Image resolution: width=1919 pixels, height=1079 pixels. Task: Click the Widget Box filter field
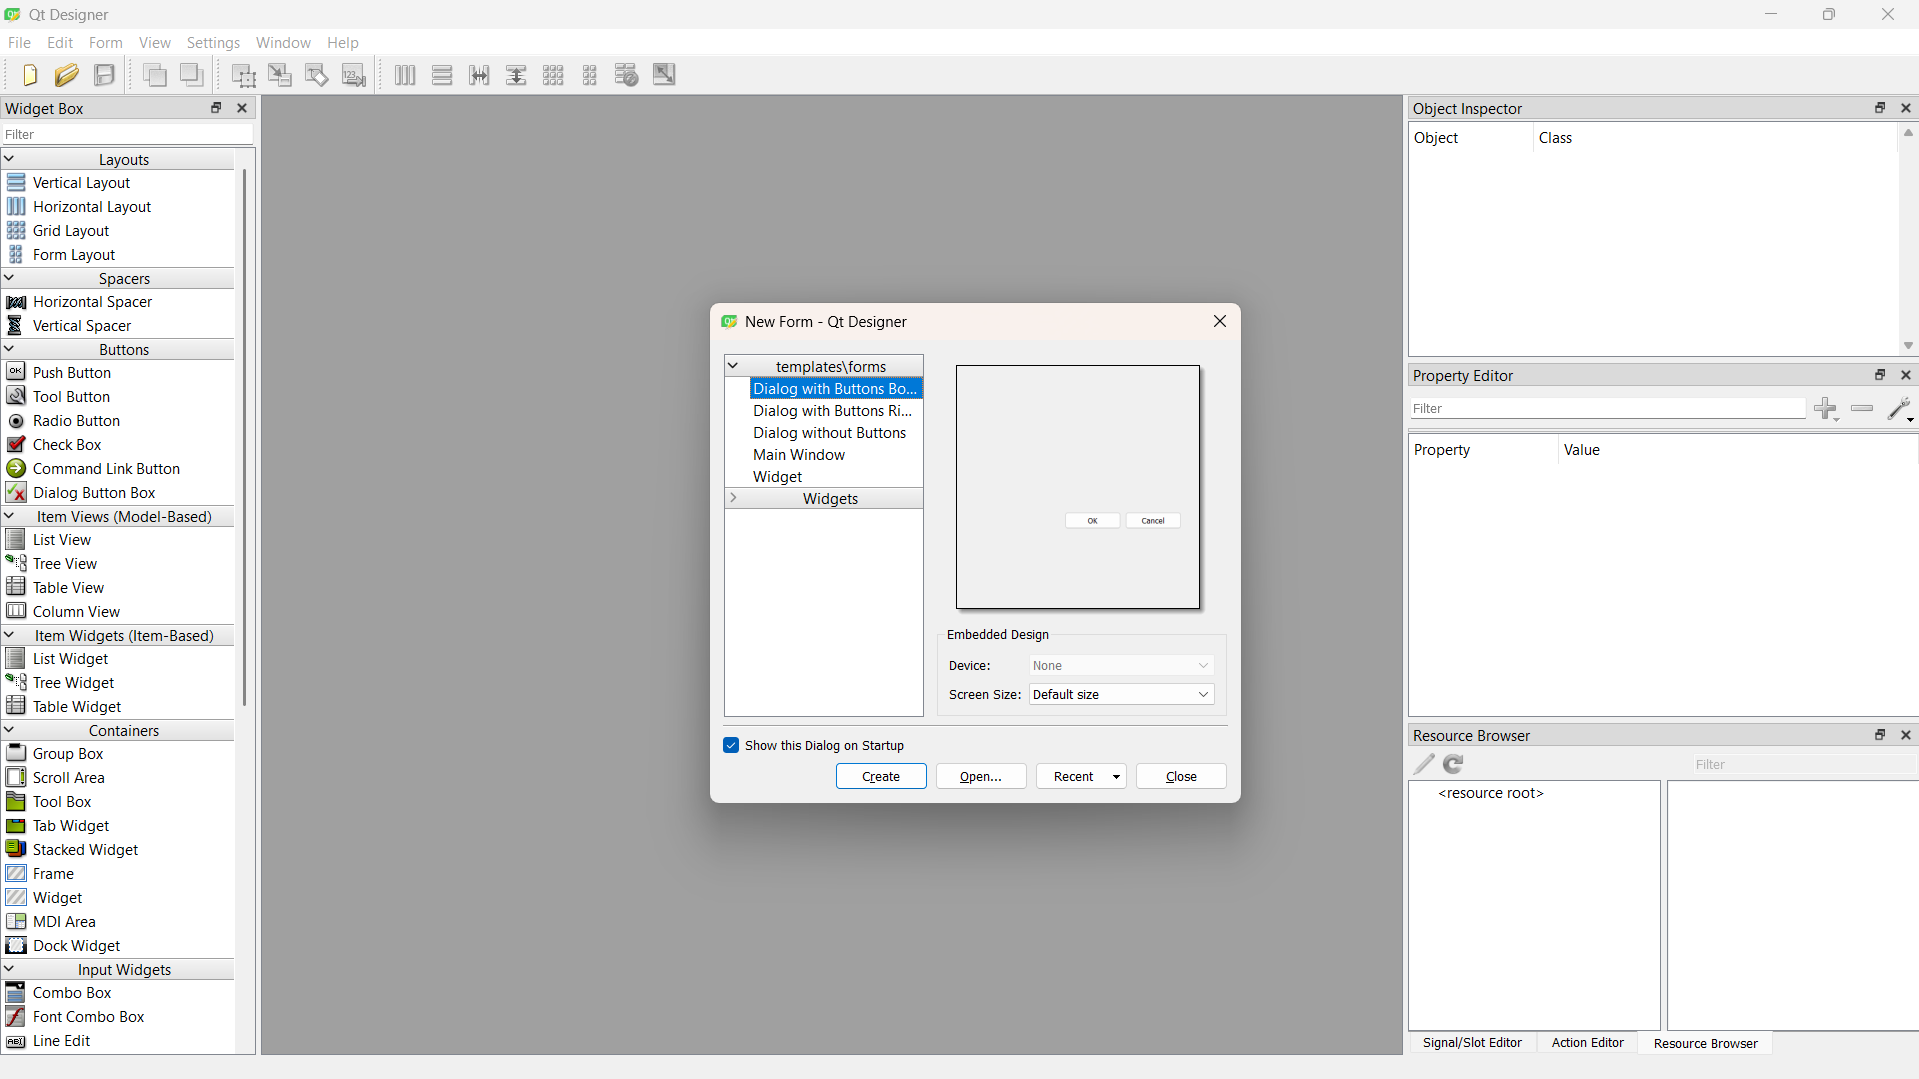click(127, 134)
